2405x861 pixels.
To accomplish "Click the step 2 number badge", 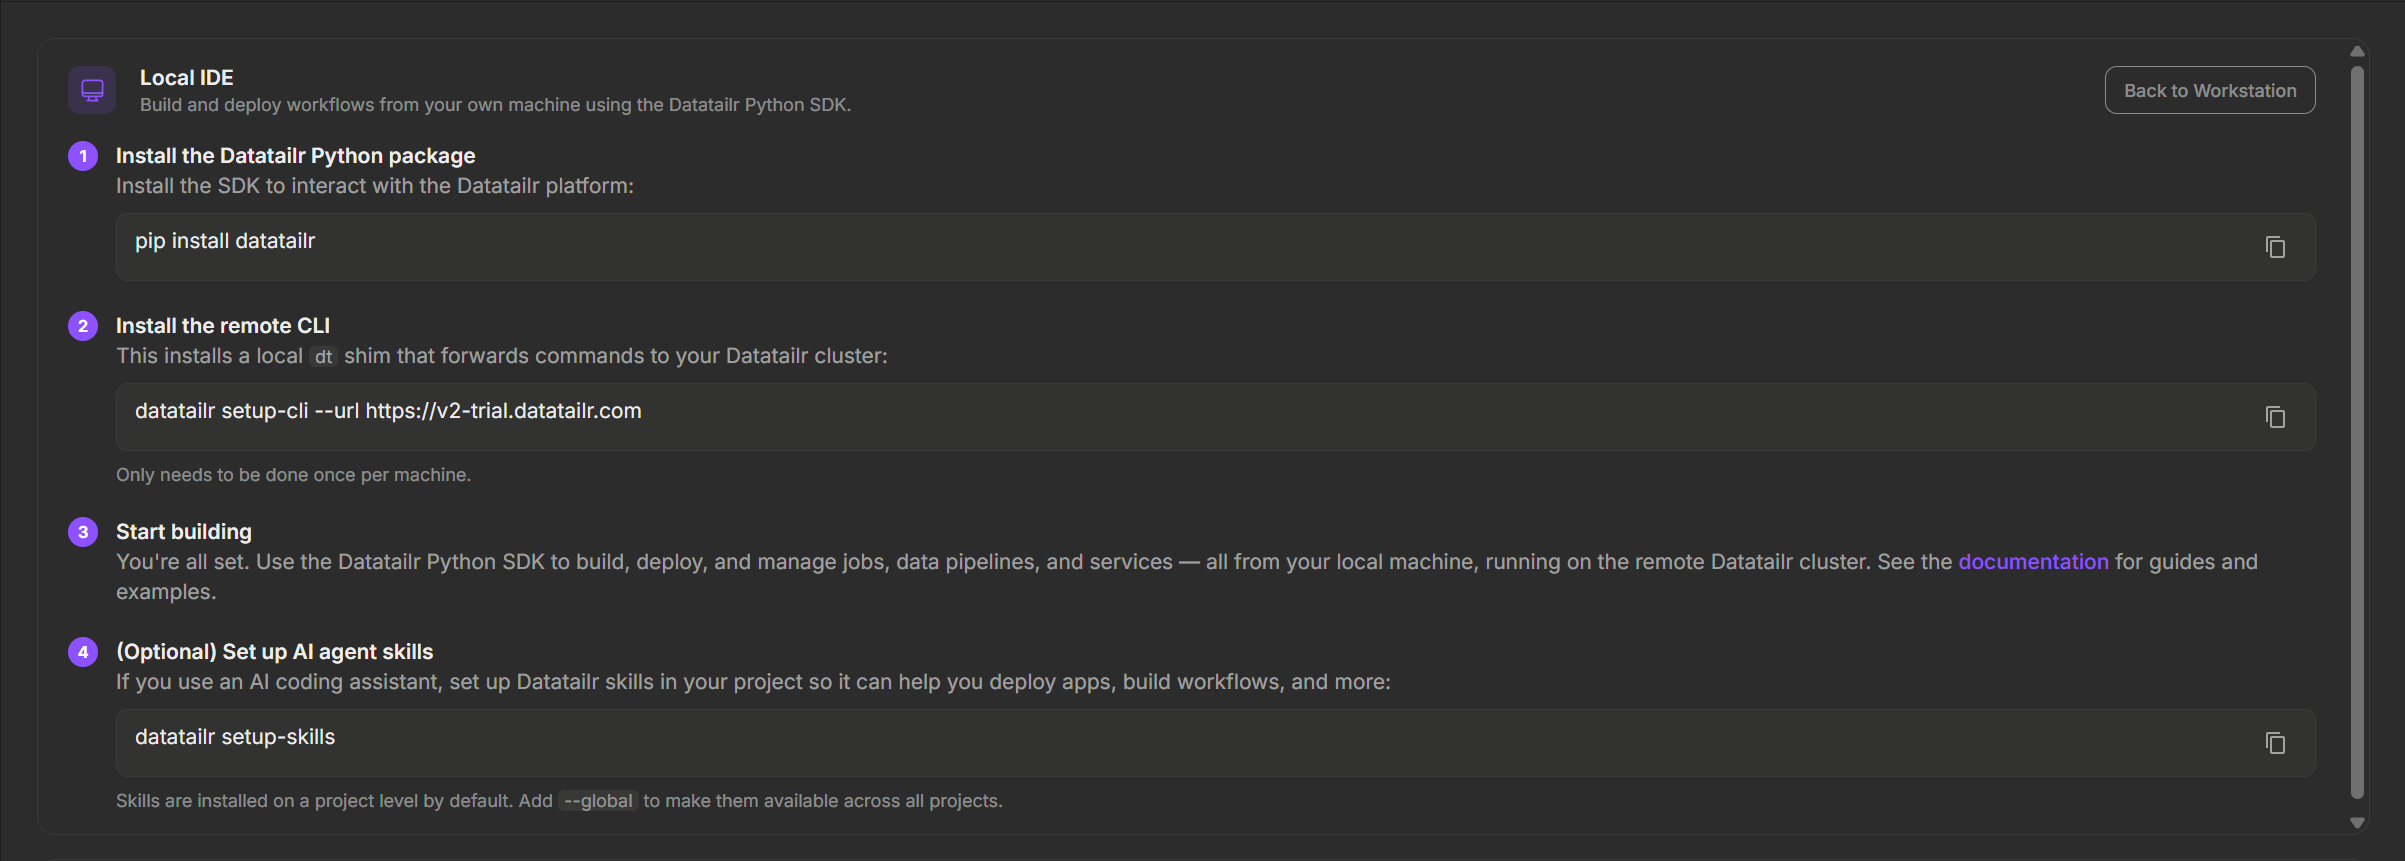I will click(83, 326).
